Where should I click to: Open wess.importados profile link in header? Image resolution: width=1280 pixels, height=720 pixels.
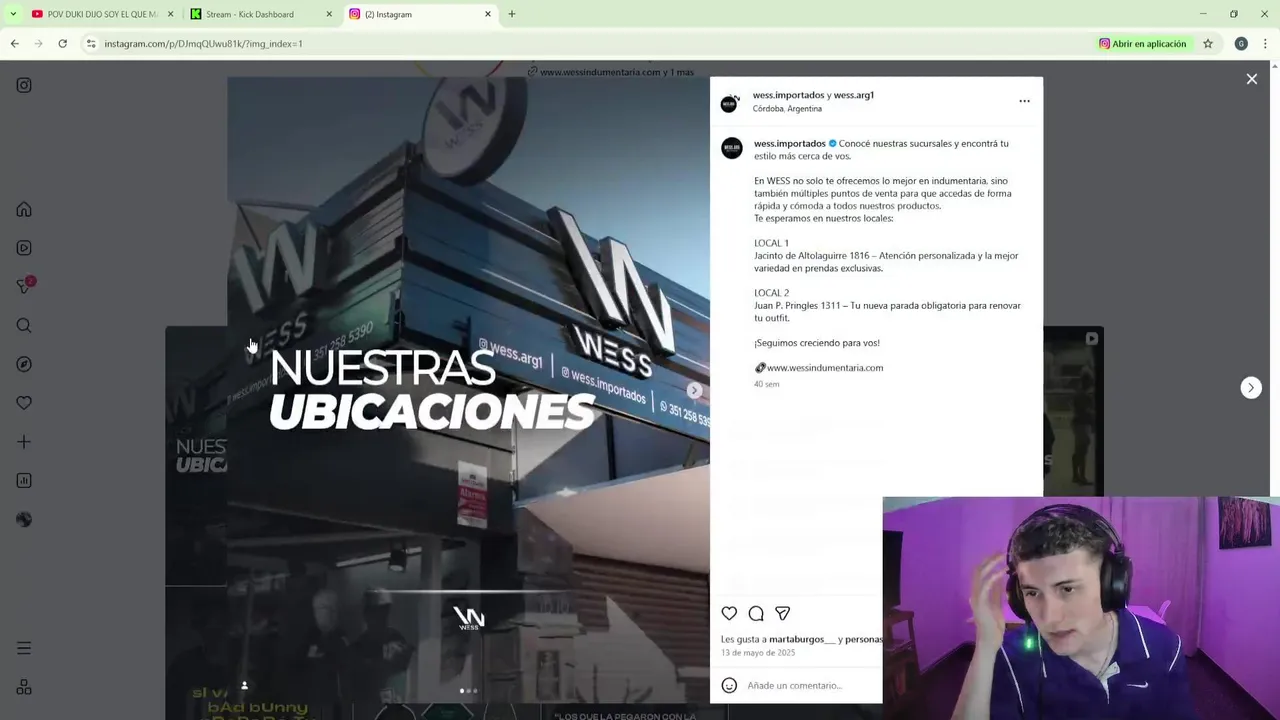point(788,95)
